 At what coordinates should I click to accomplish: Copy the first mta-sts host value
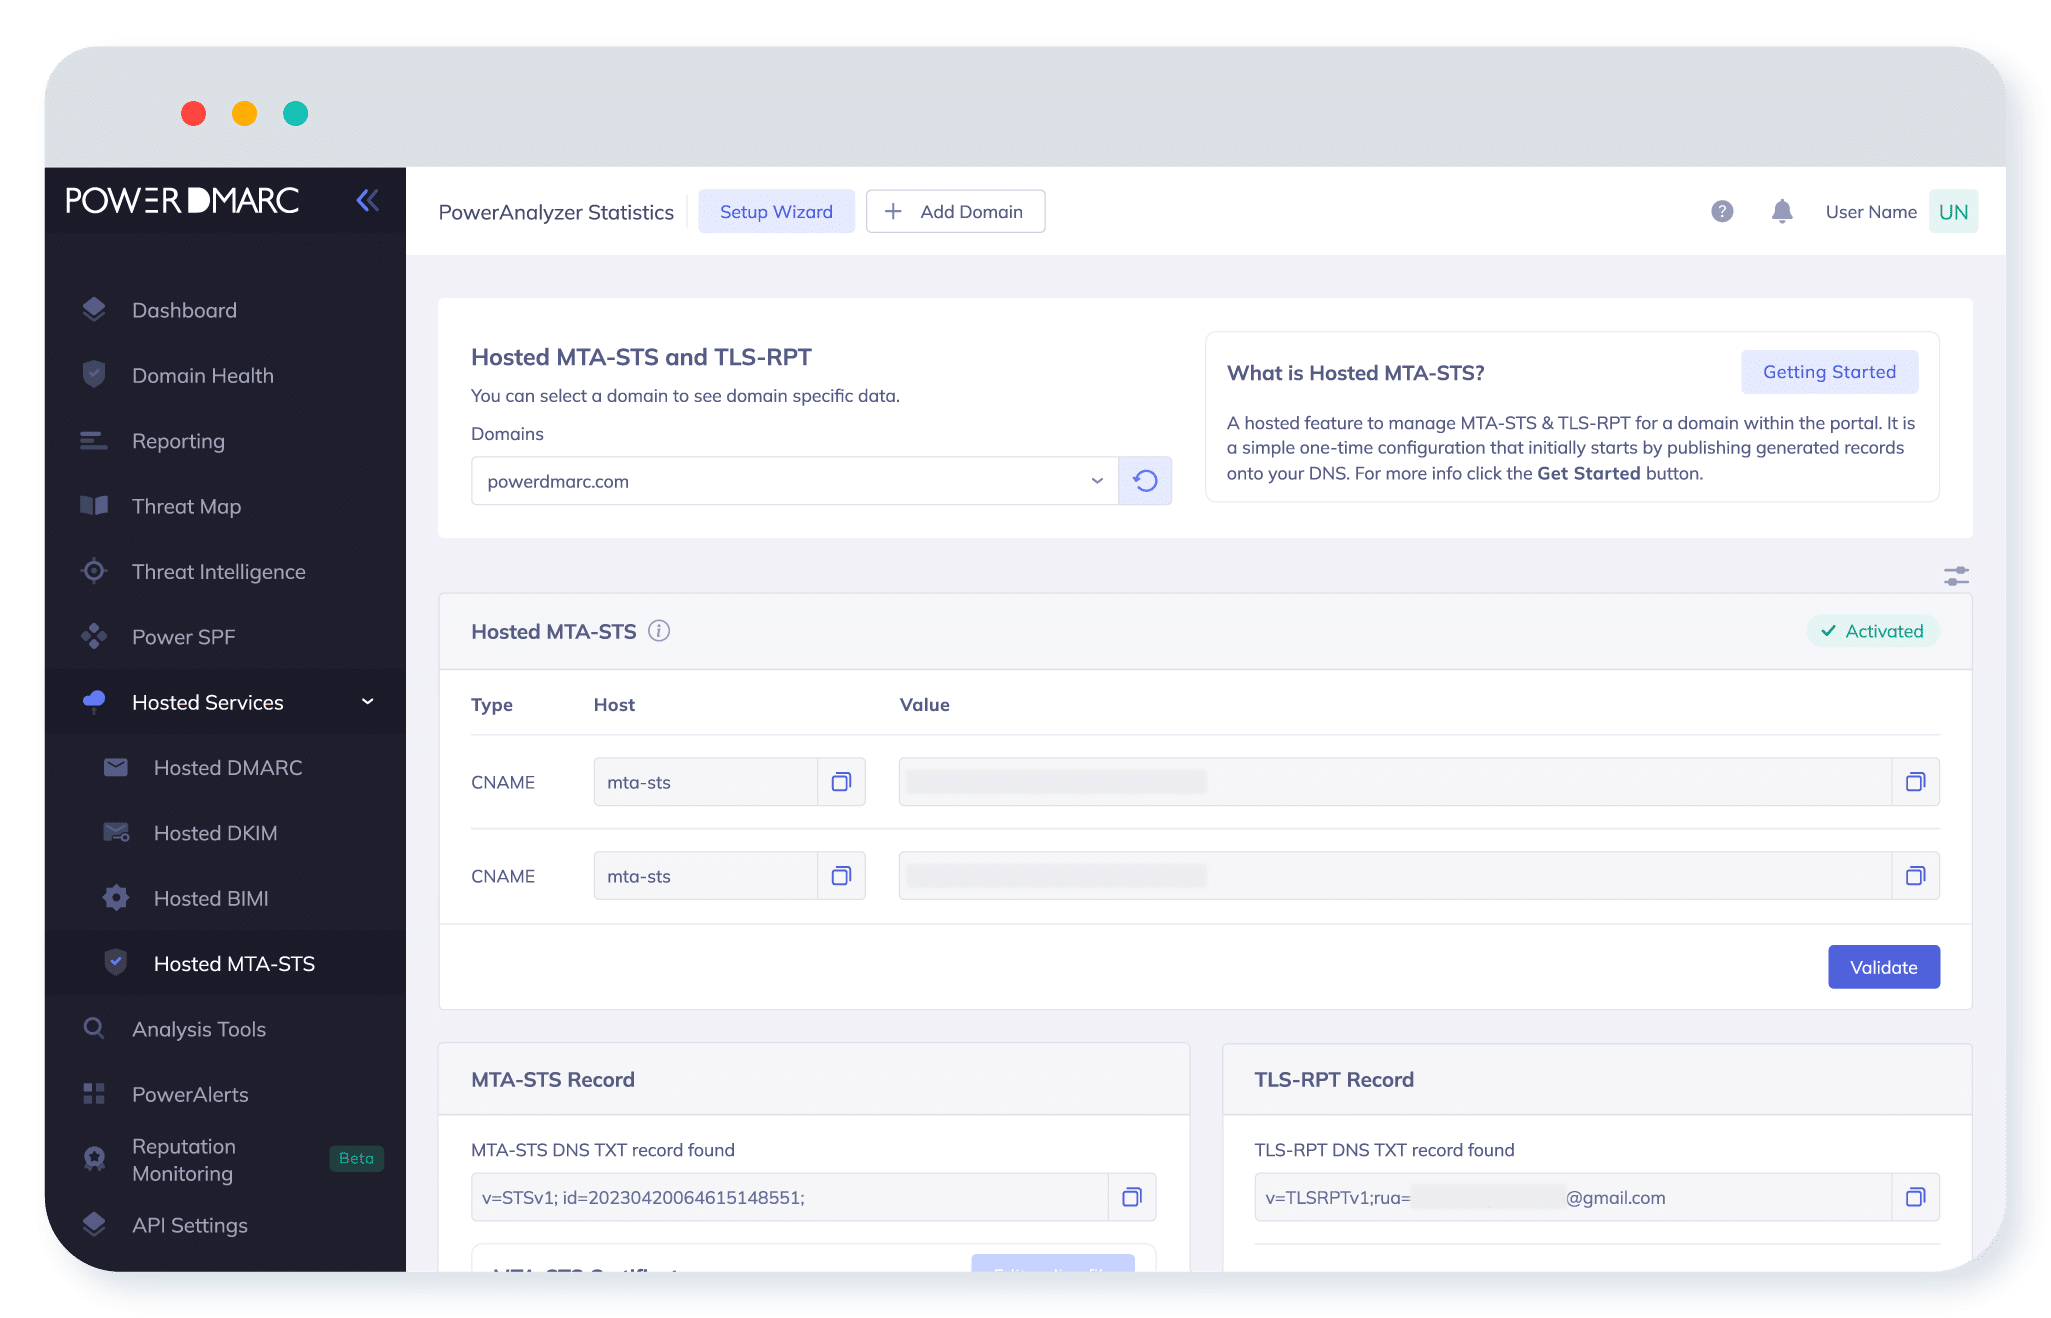841,782
